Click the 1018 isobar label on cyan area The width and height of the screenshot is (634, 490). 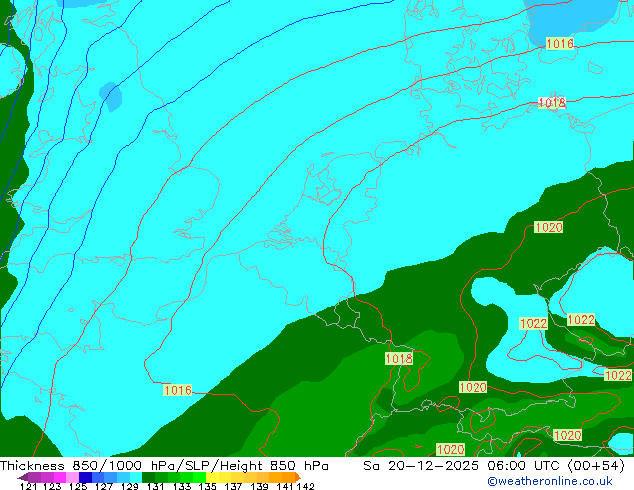552,103
